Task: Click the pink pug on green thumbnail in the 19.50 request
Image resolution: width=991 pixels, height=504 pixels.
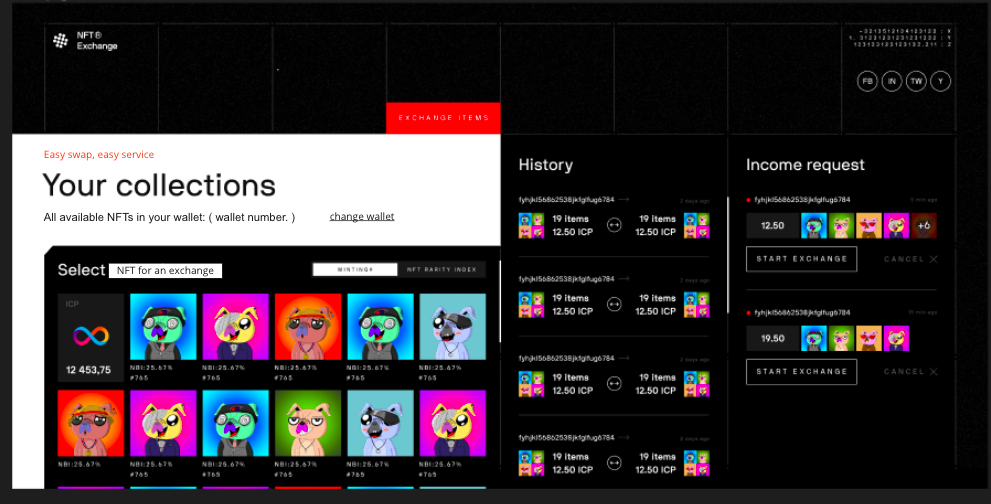Action: click(841, 338)
